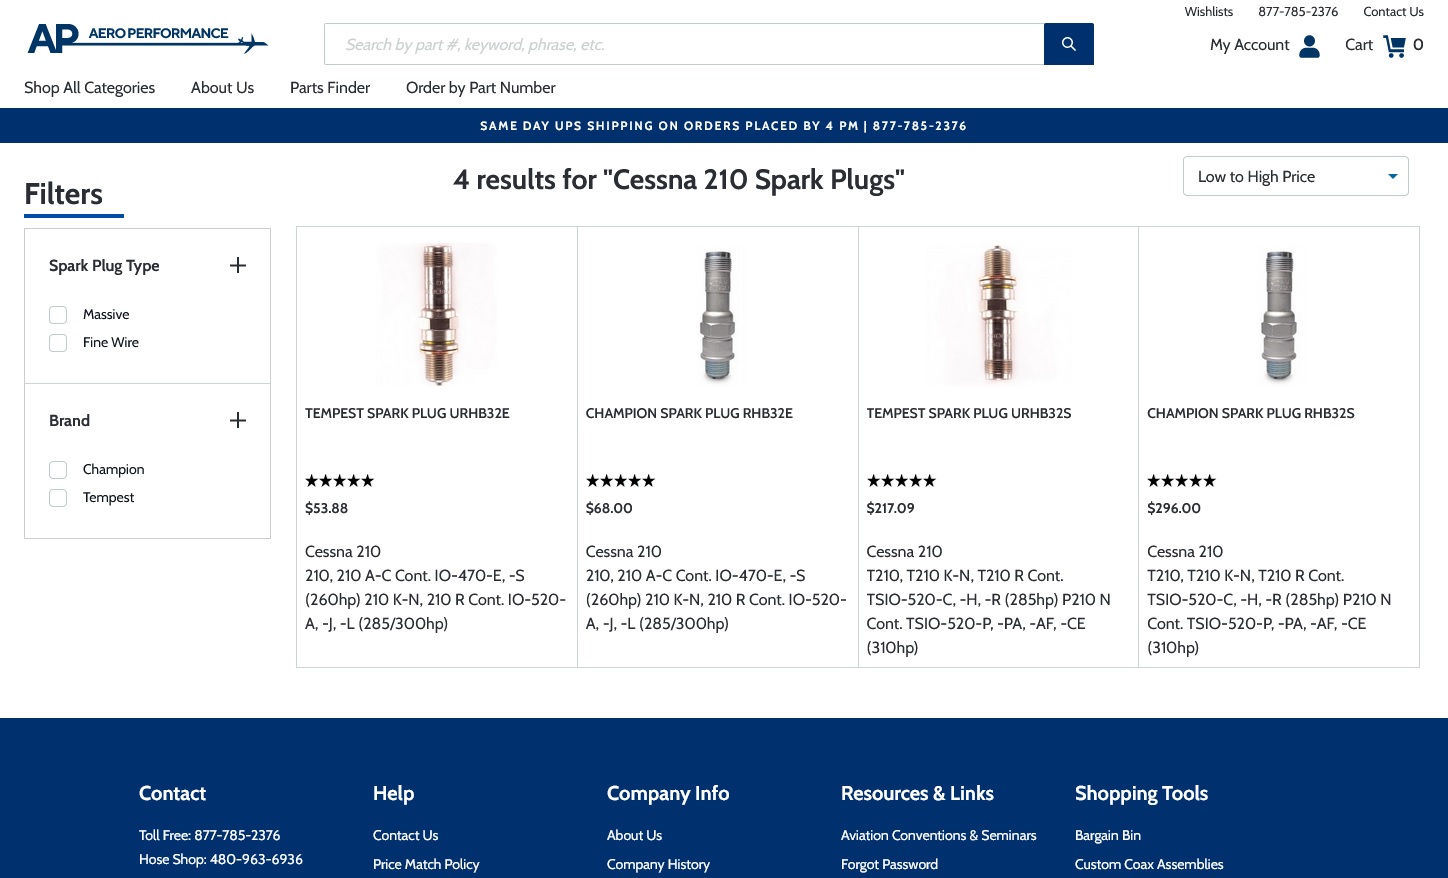Image resolution: width=1448 pixels, height=878 pixels.
Task: Open footer Custom Coax Assemblies link
Action: coord(1149,864)
